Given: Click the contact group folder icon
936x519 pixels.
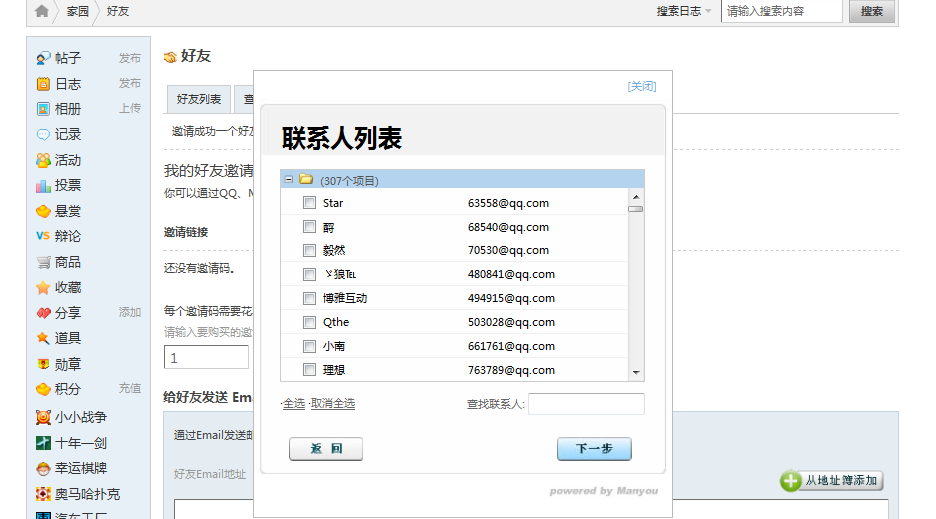Looking at the screenshot, I should 306,179.
